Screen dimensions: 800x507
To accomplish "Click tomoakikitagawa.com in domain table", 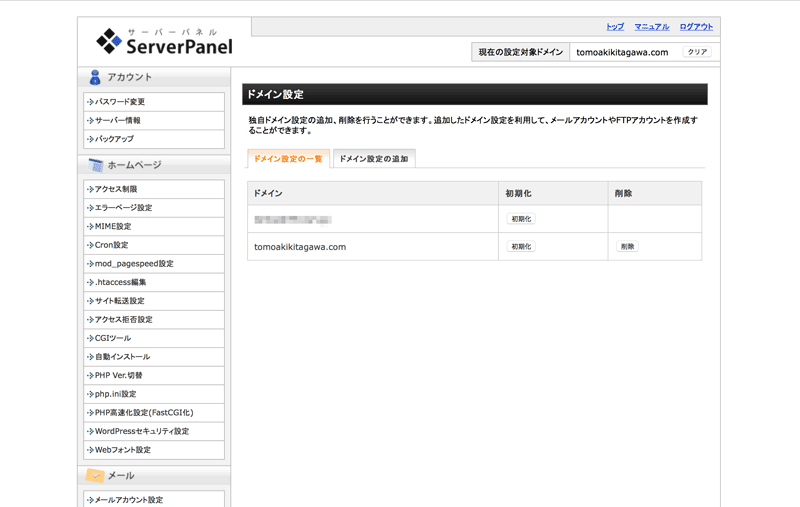I will click(300, 247).
